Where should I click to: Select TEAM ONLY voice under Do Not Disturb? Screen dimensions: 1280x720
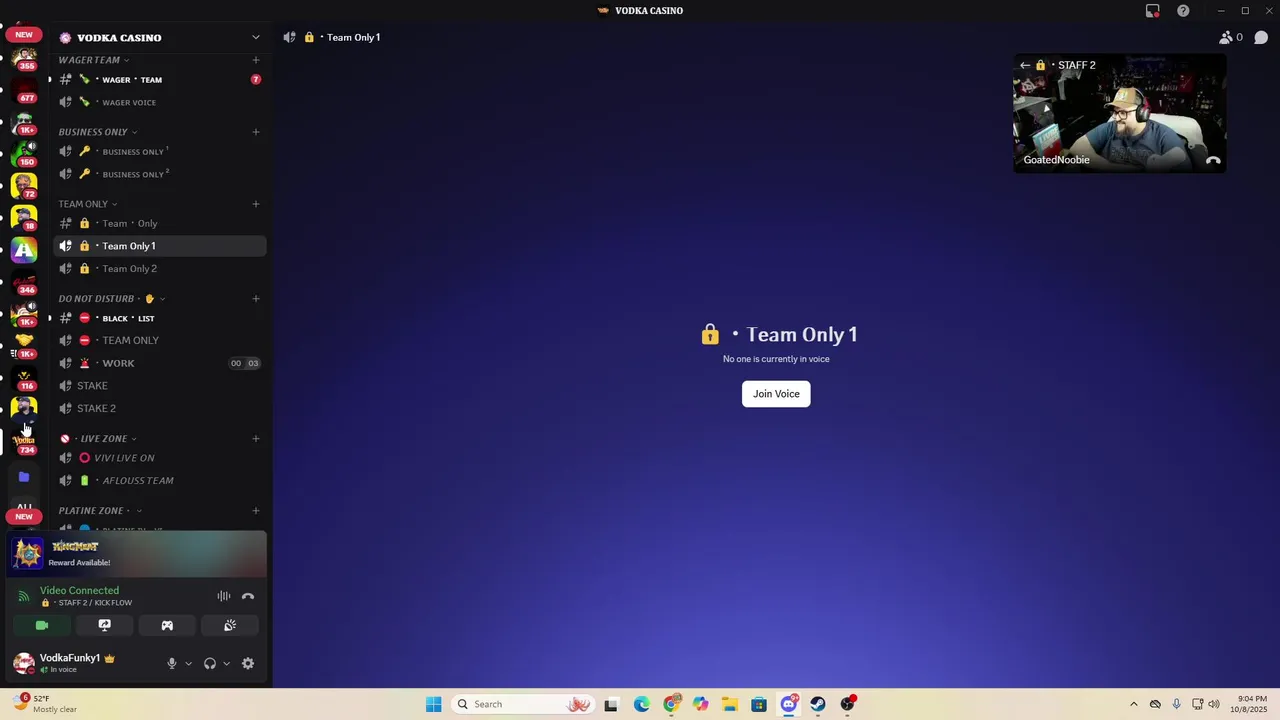point(160,340)
